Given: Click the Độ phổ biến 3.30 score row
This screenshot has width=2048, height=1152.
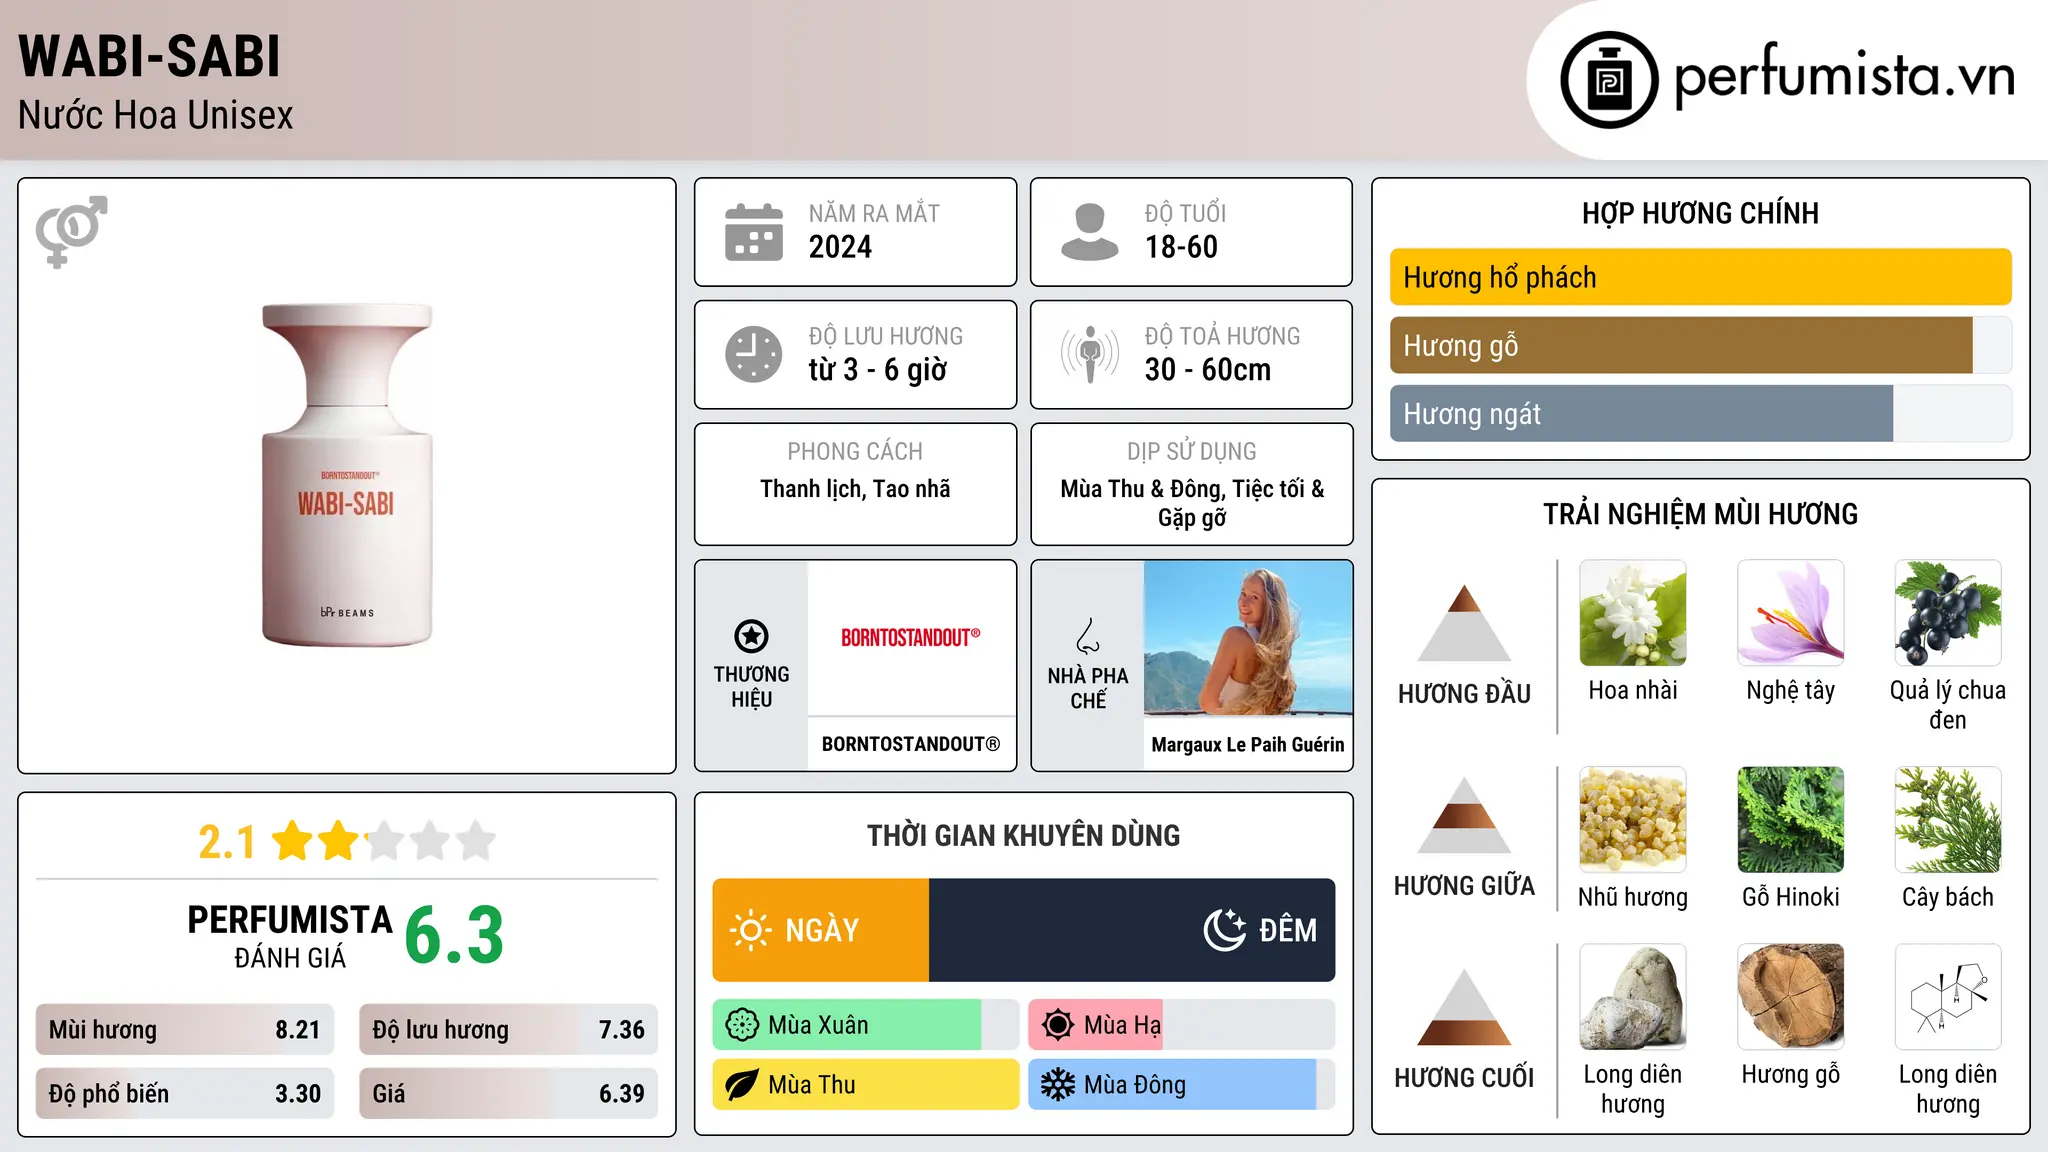Looking at the screenshot, I should click(185, 1094).
